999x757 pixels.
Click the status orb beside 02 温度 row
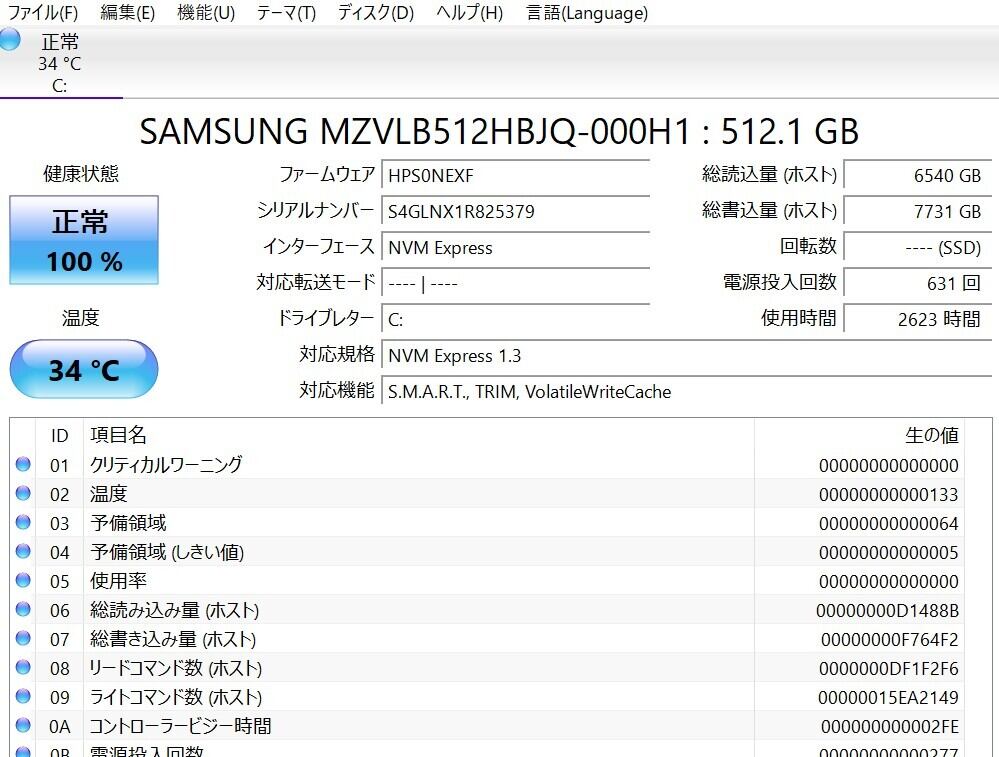click(x=23, y=493)
